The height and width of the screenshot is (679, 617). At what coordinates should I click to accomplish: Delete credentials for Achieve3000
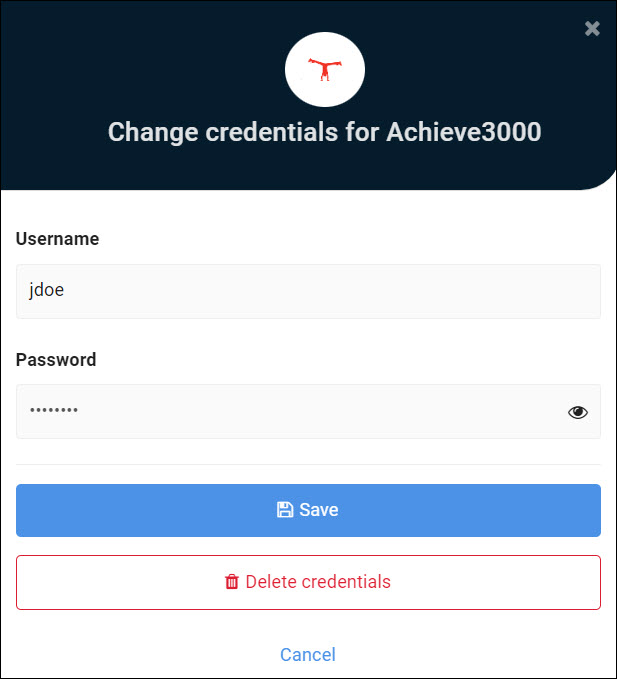[308, 582]
